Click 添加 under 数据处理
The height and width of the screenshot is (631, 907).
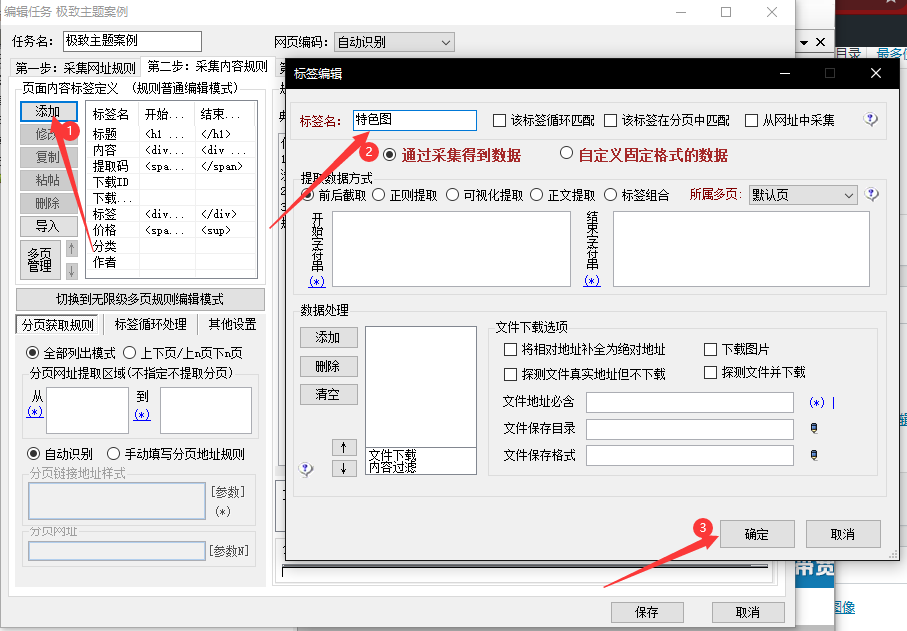(x=329, y=337)
